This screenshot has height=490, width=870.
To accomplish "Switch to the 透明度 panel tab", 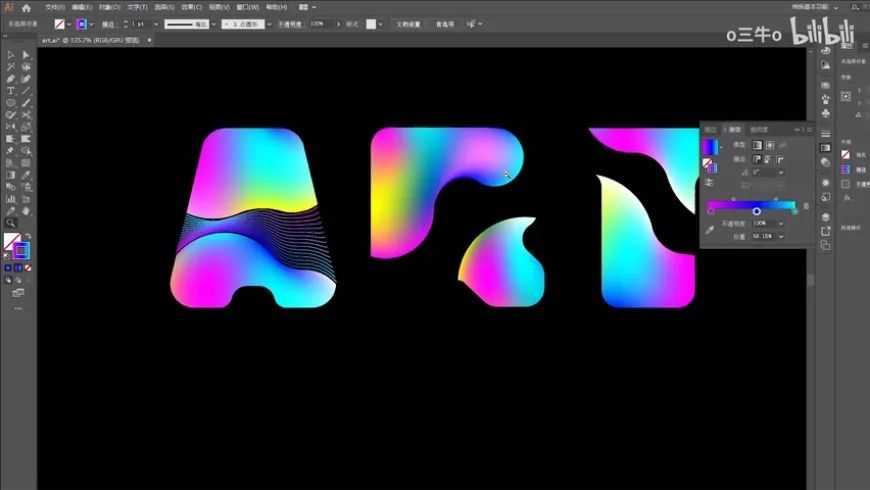I will [x=760, y=129].
